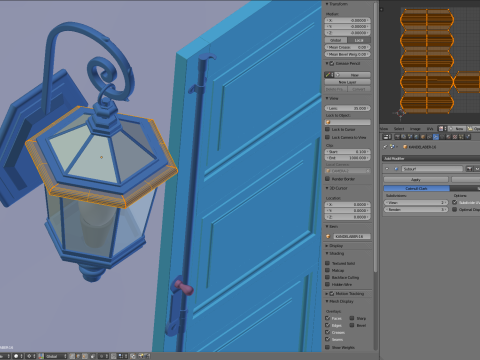Open the Physics properties tab icon
This screenshot has width=480, height=360.
tap(468, 137)
